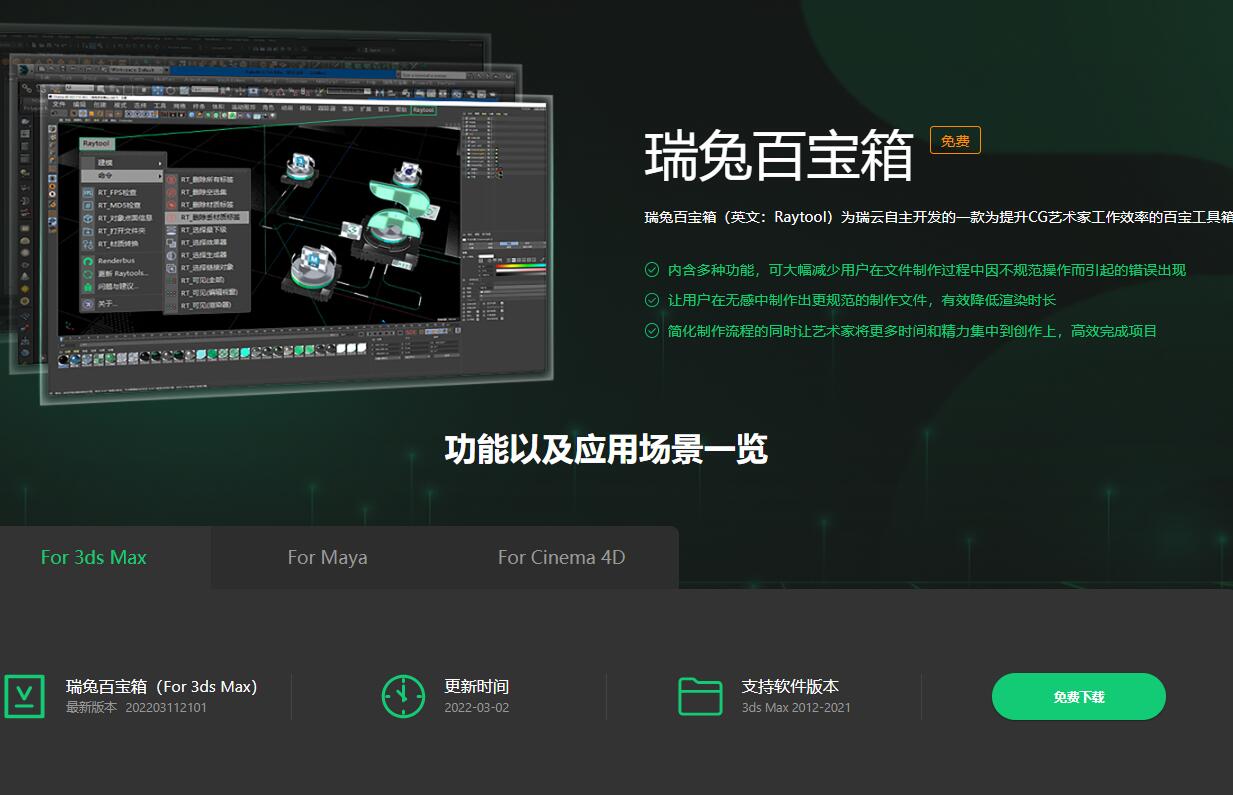This screenshot has width=1233, height=795.
Task: Click the 3ds Max 2012-2021 version text
Action: [796, 708]
